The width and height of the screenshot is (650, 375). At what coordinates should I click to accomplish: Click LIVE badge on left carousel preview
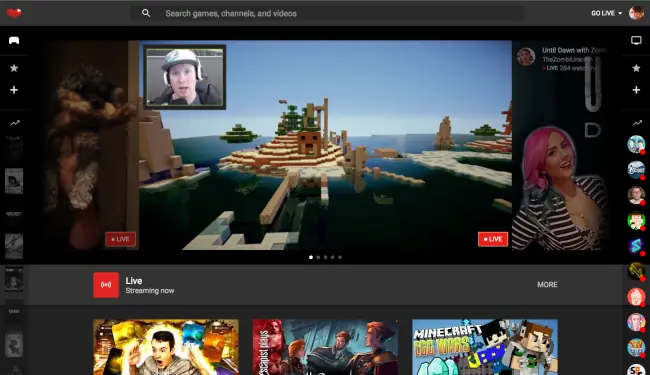[120, 239]
